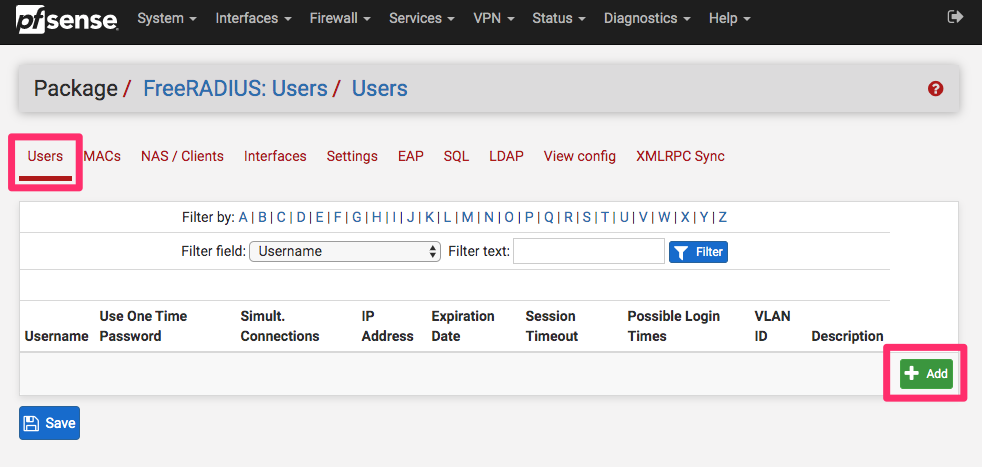
Task: Filter users by letter B
Action: [262, 218]
